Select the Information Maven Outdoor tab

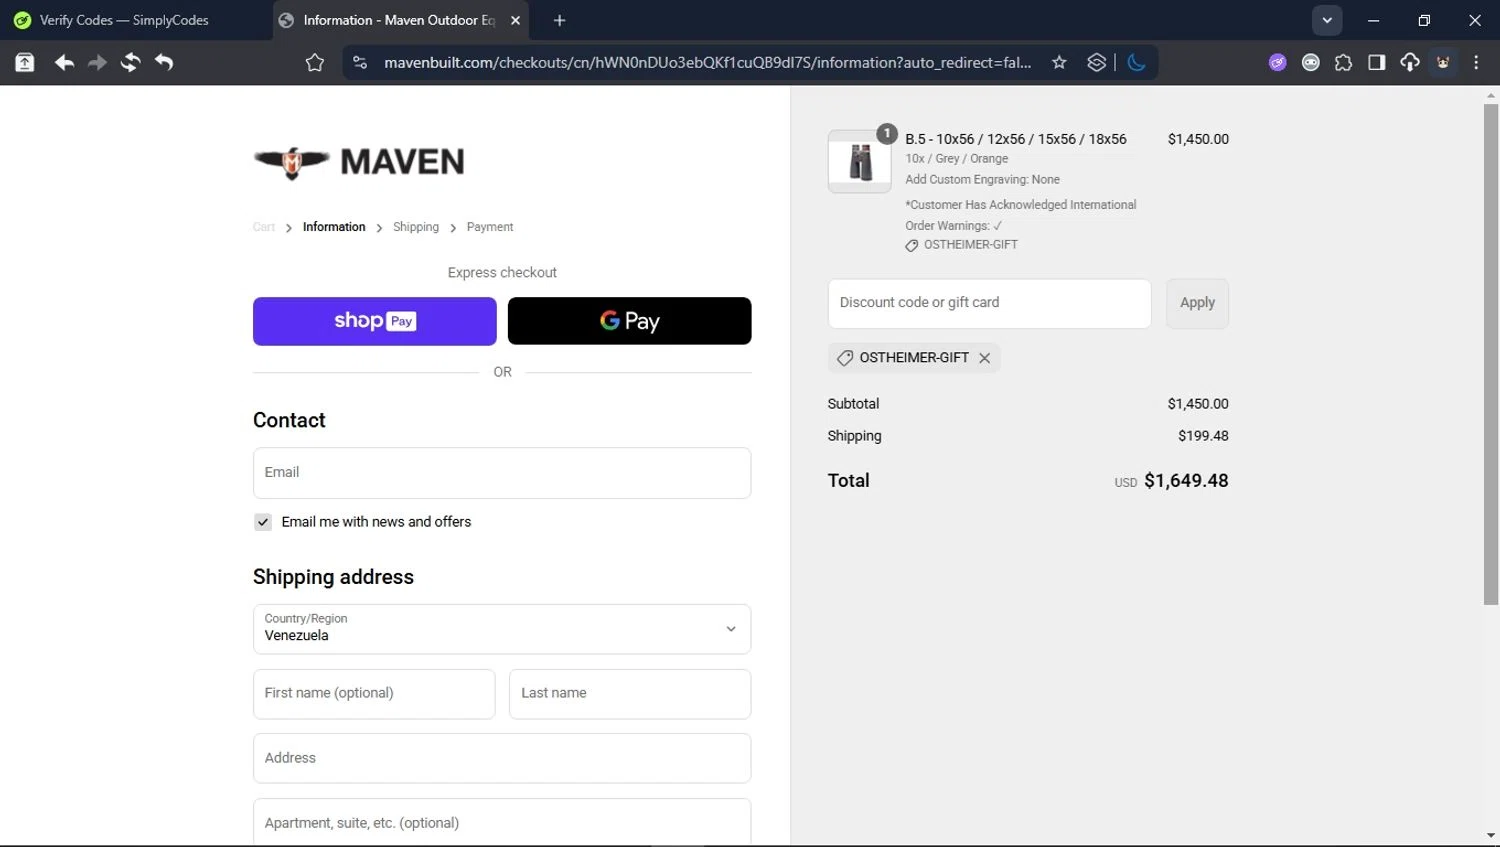[x=400, y=20]
